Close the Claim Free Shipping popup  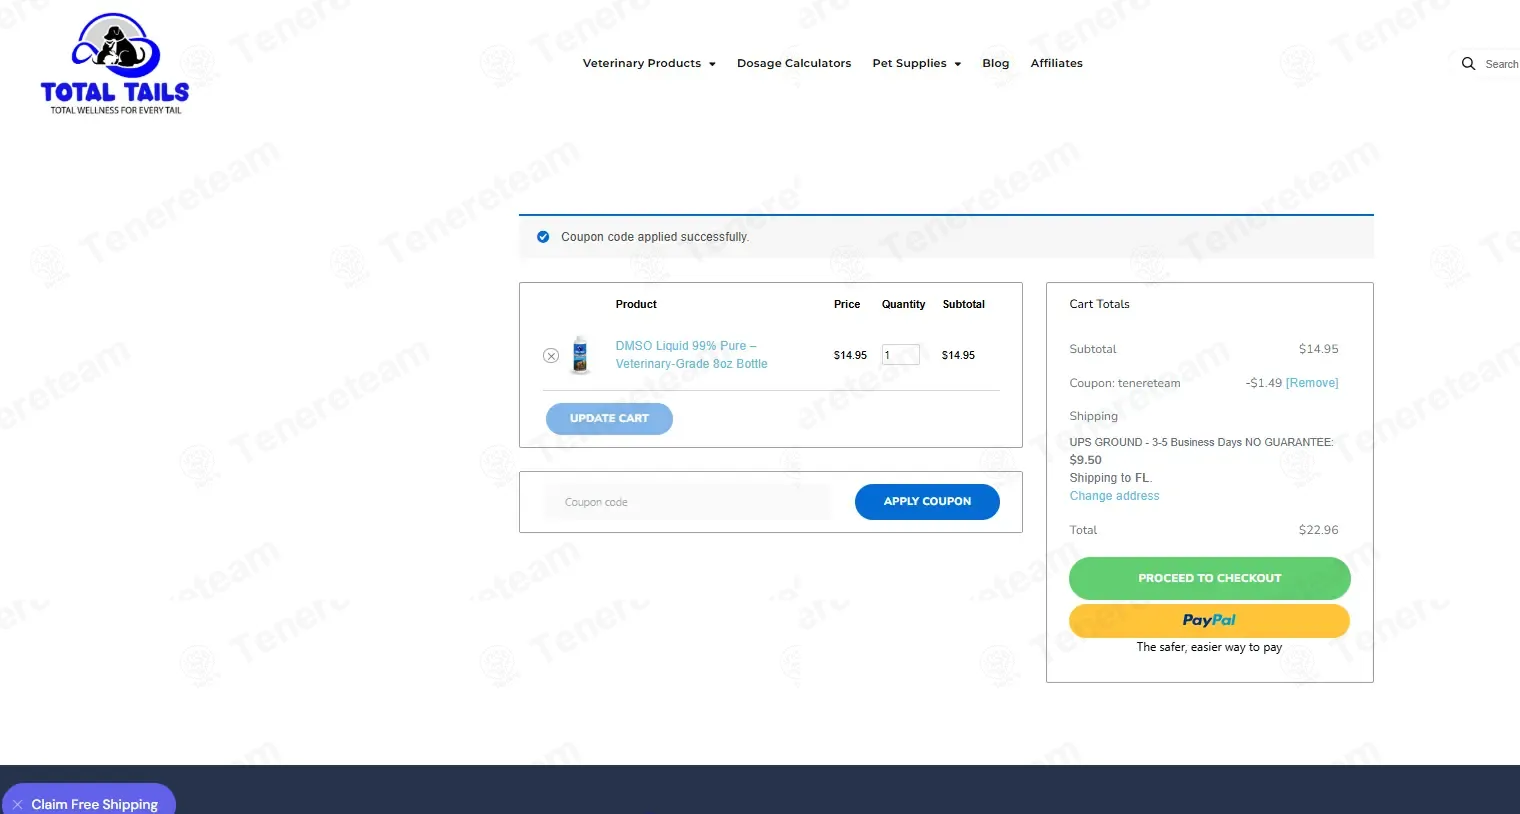pos(18,804)
